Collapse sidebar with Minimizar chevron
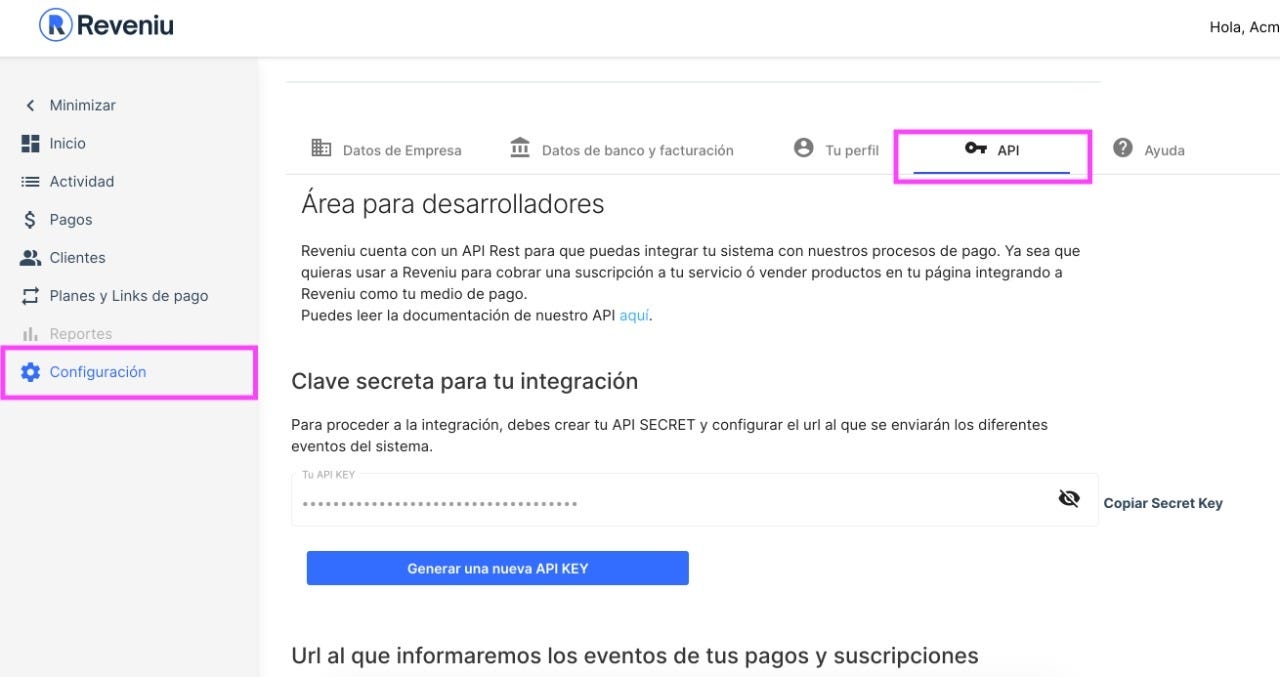 tap(30, 105)
